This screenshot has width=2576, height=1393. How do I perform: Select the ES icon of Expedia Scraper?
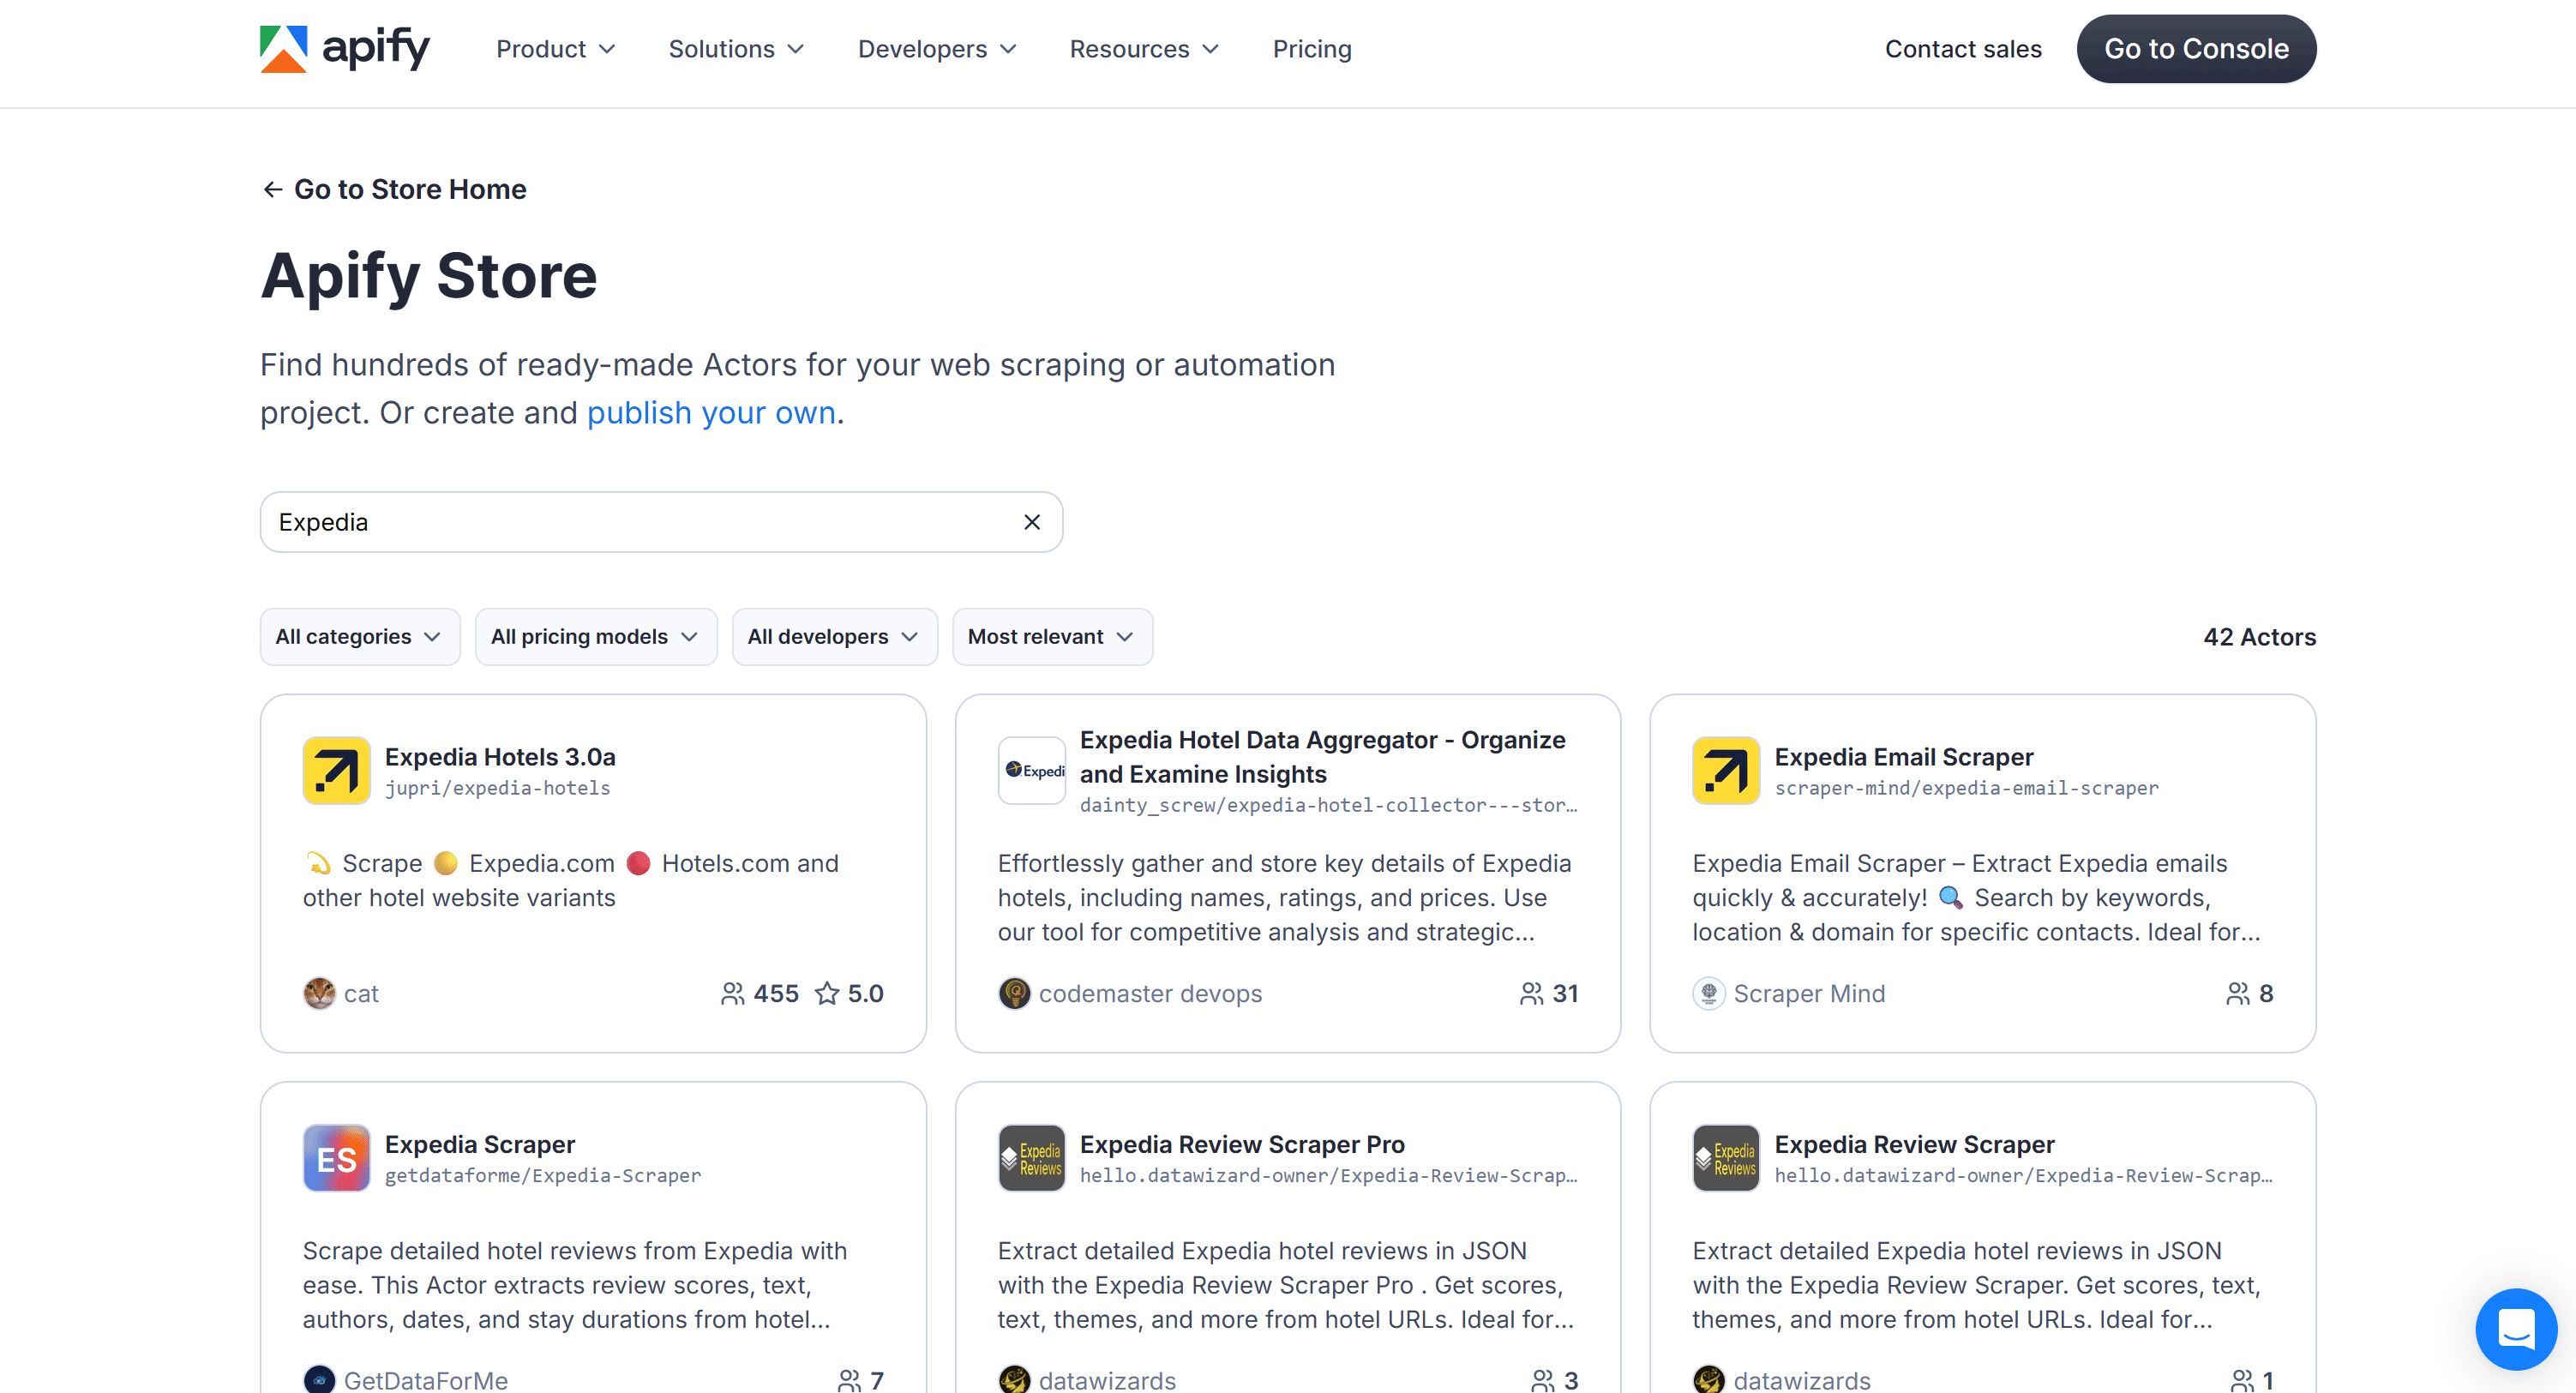tap(336, 1157)
